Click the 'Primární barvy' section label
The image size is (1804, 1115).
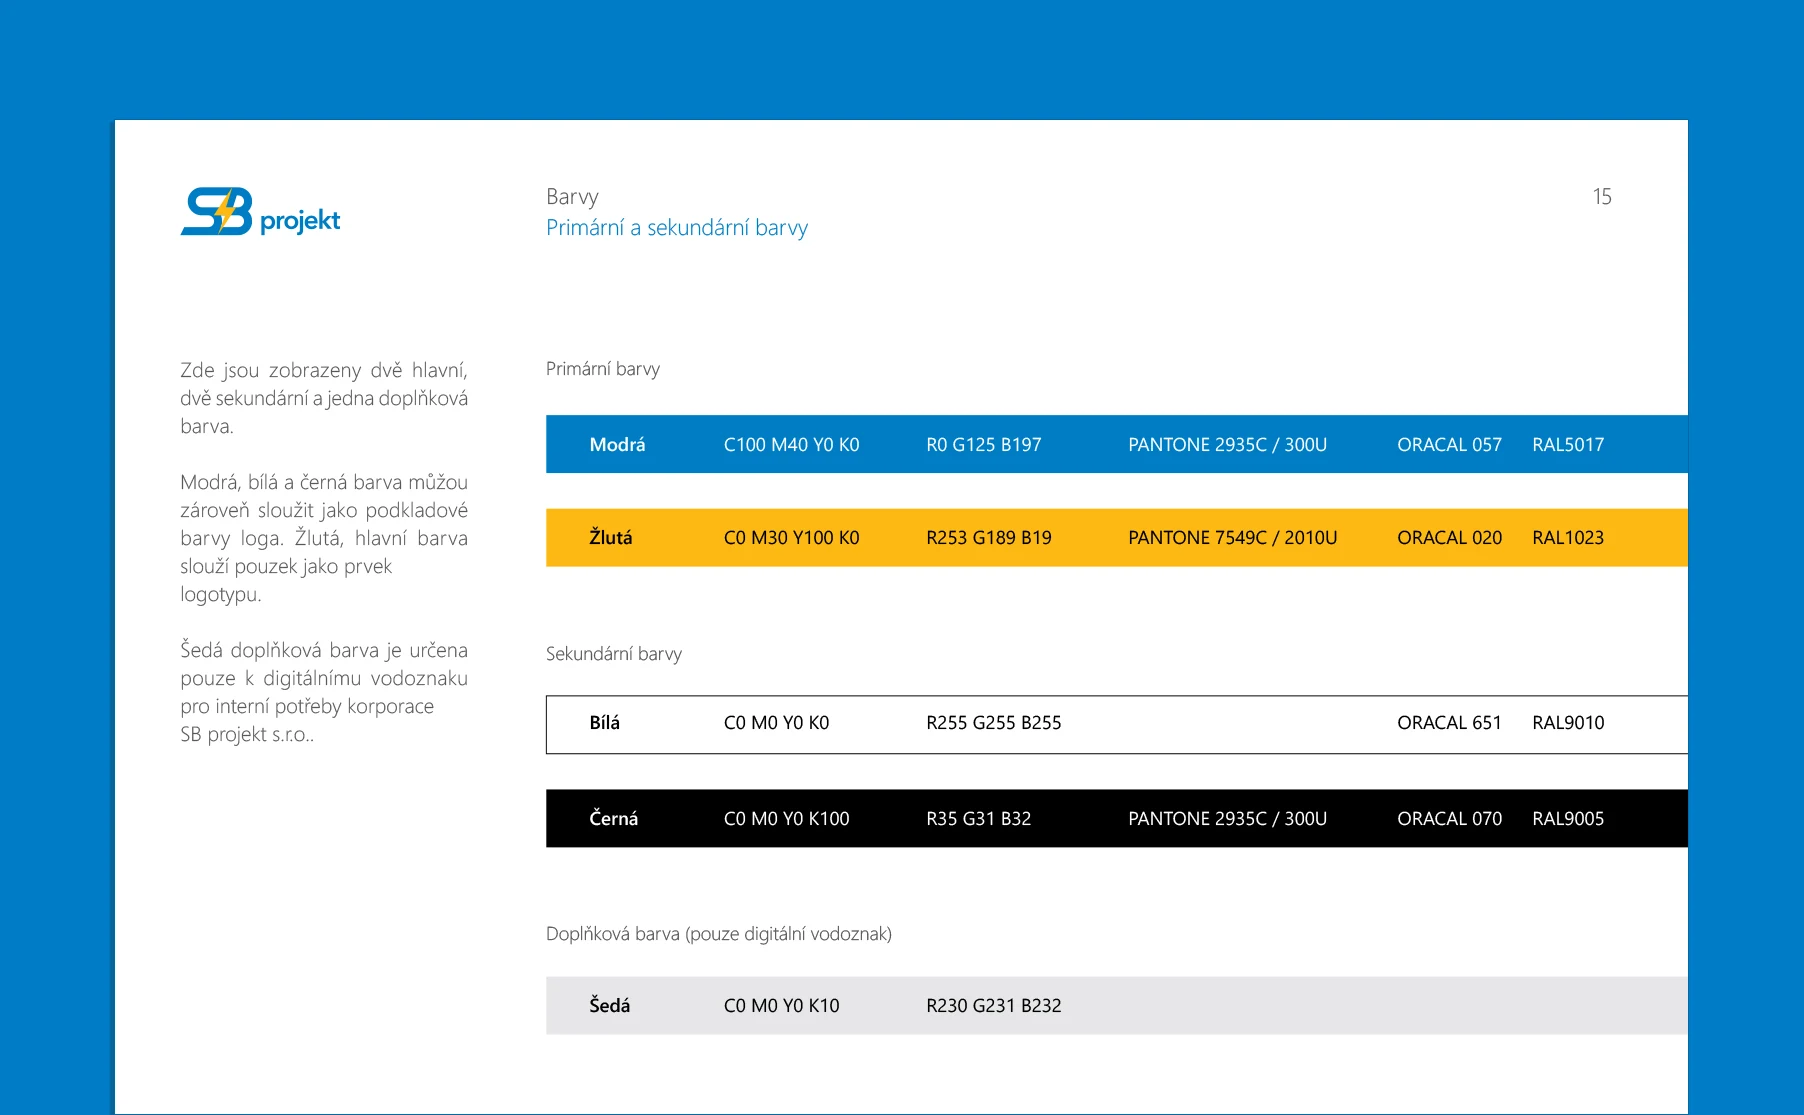[x=603, y=369]
